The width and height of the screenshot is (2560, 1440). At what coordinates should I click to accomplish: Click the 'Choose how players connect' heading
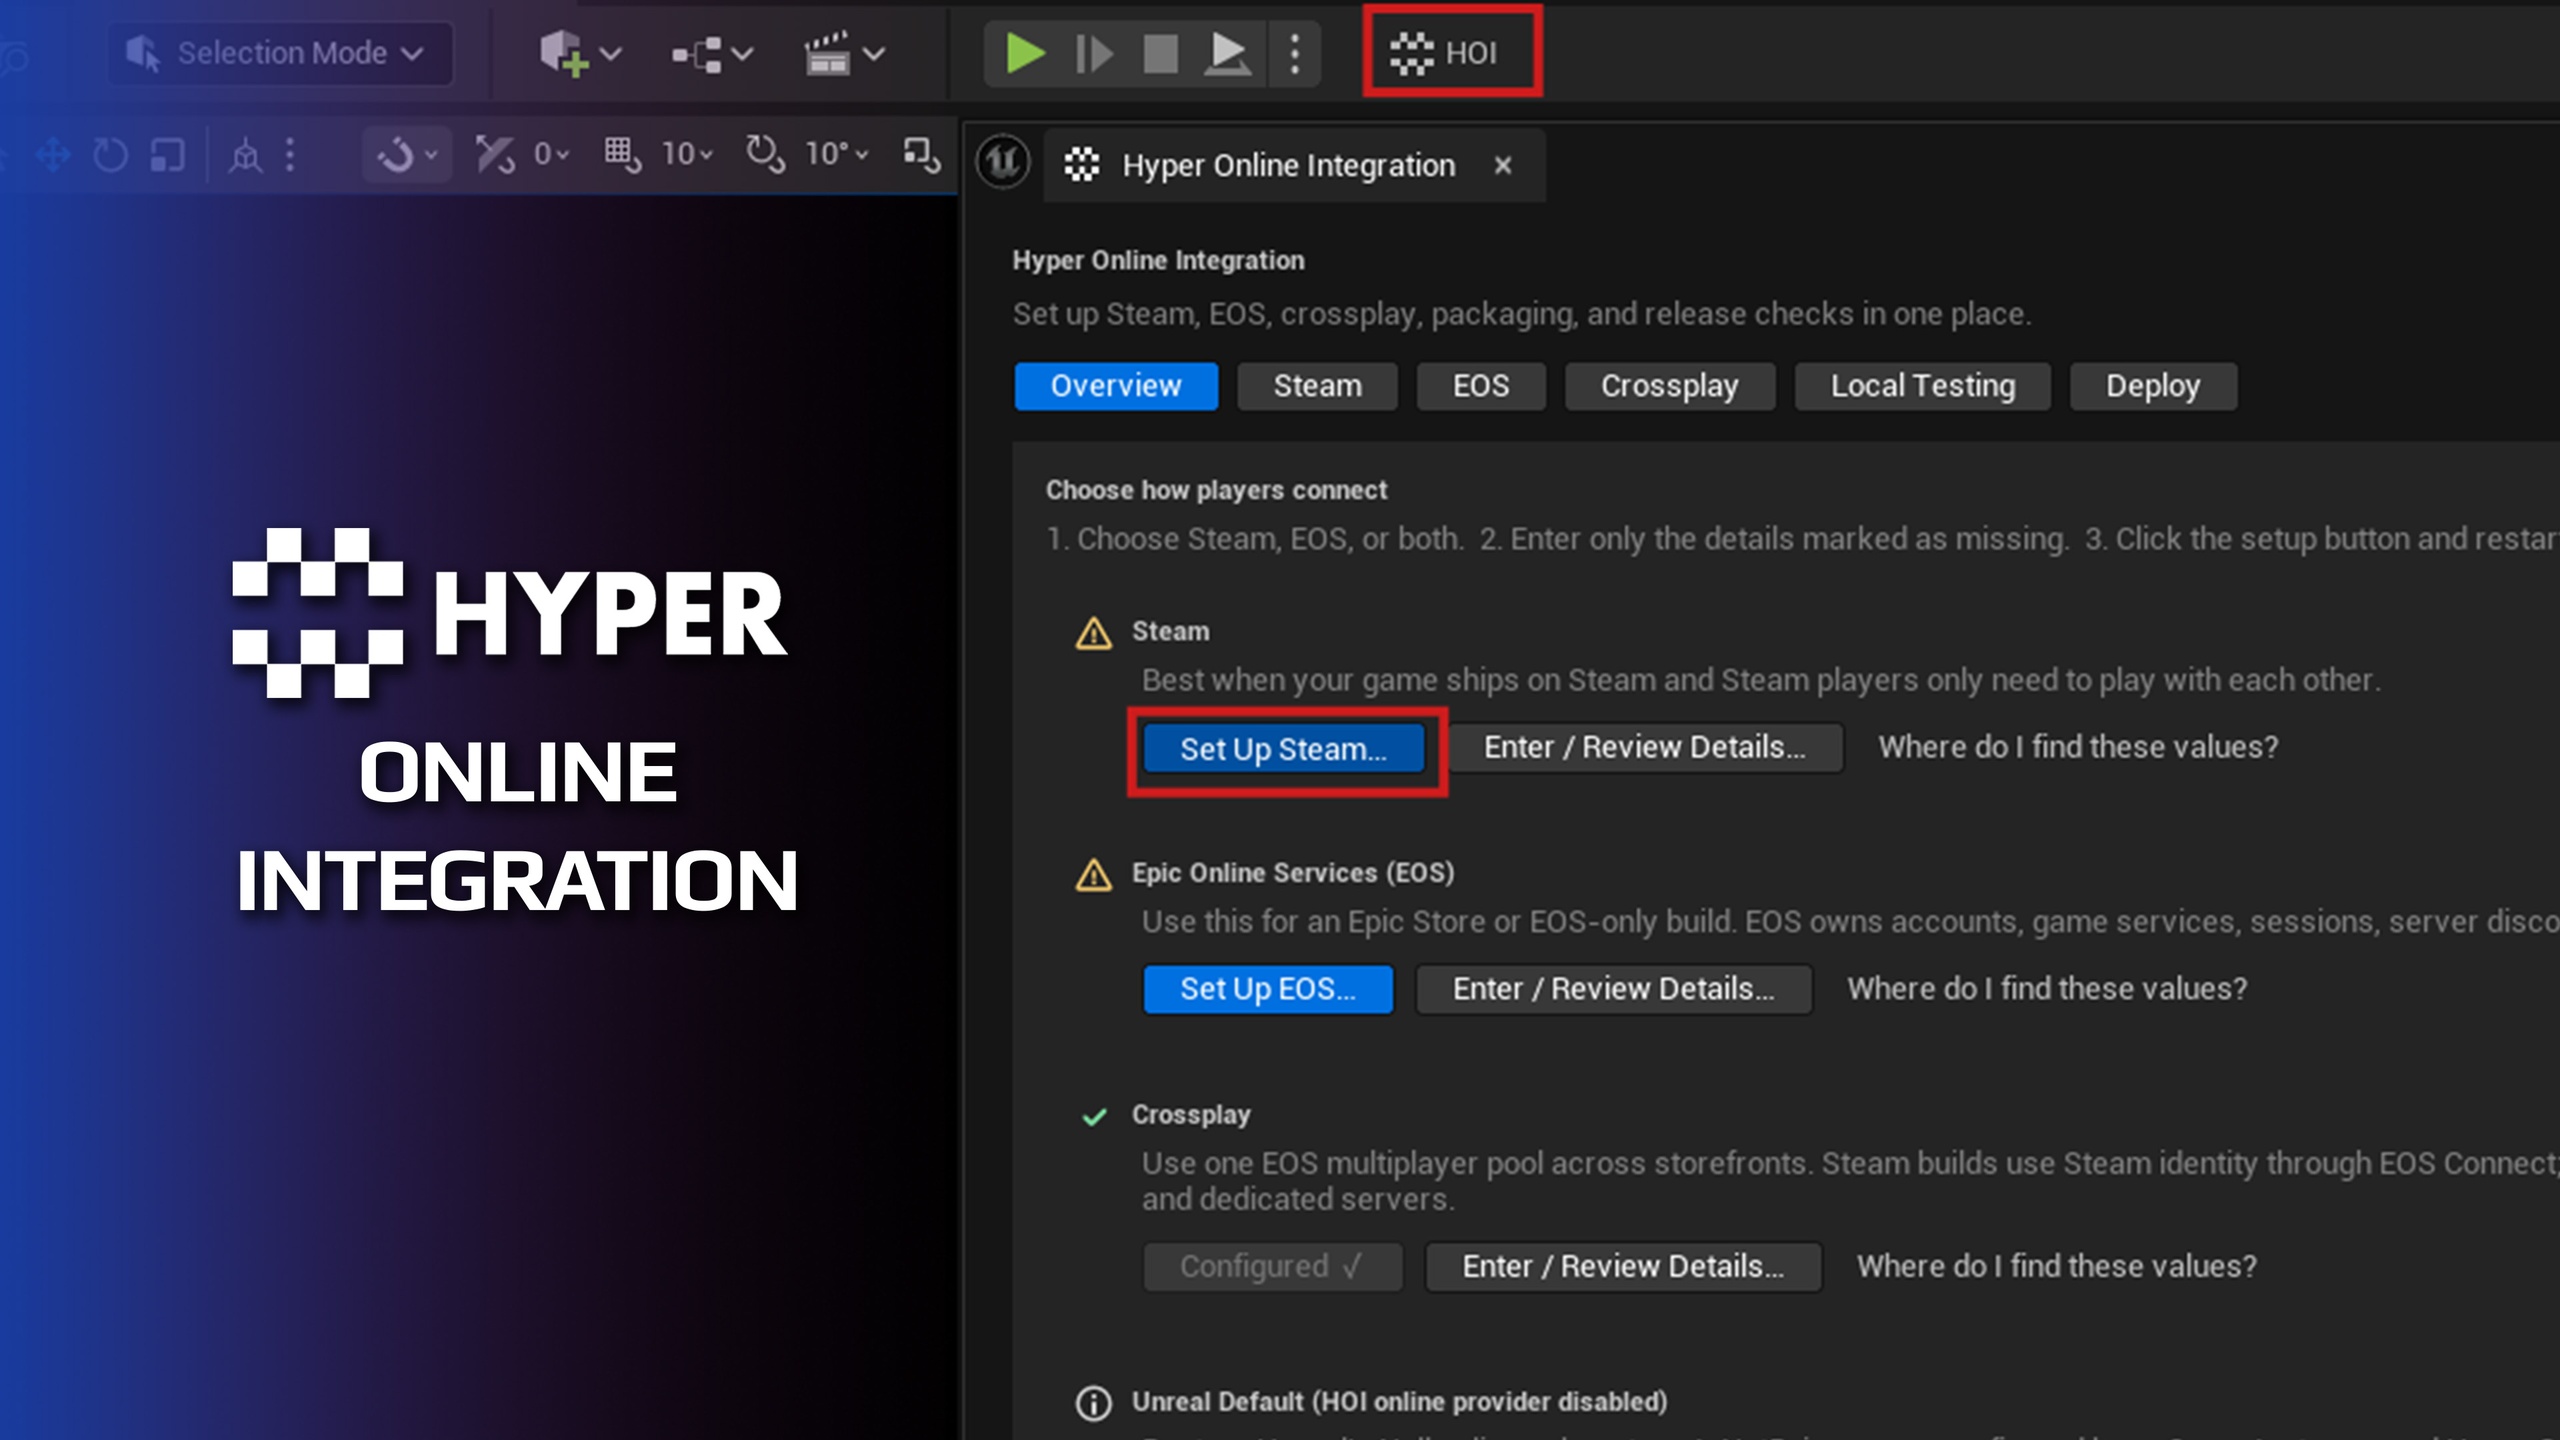tap(1216, 490)
